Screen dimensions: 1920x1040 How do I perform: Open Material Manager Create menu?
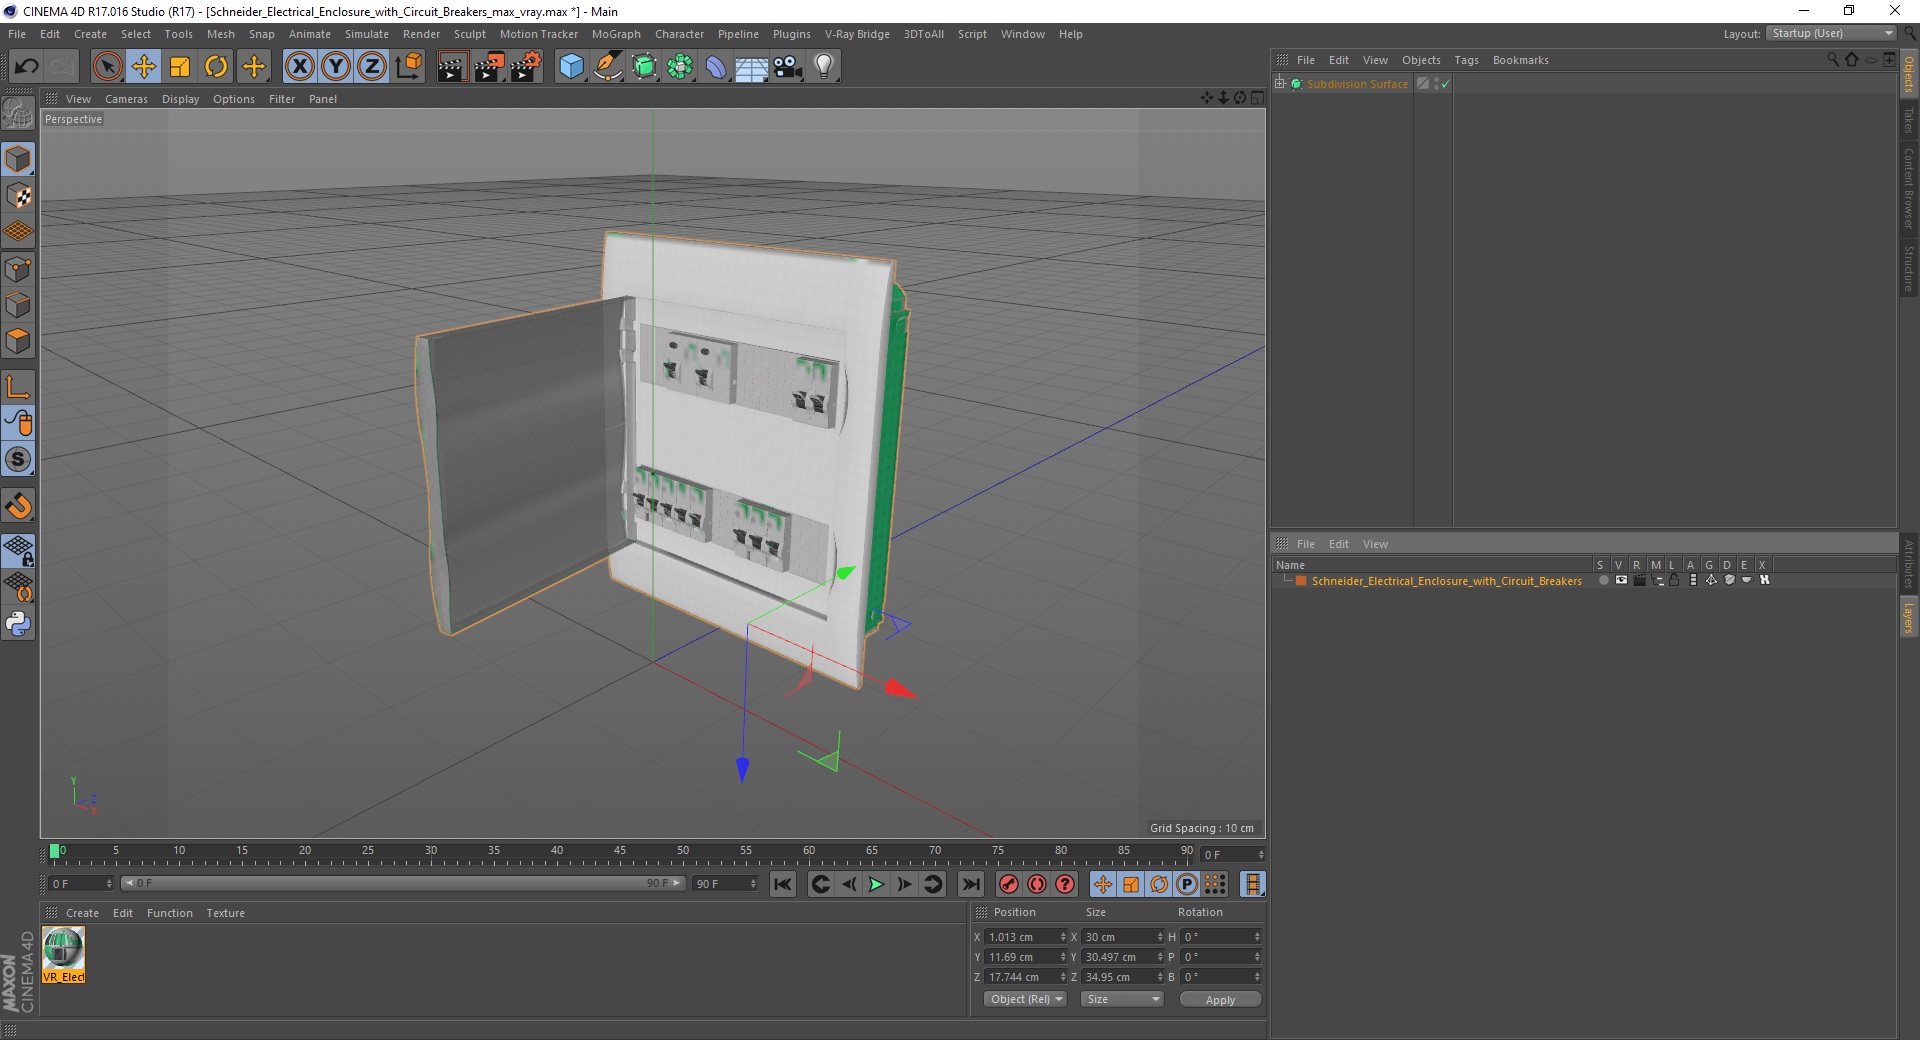coord(82,913)
